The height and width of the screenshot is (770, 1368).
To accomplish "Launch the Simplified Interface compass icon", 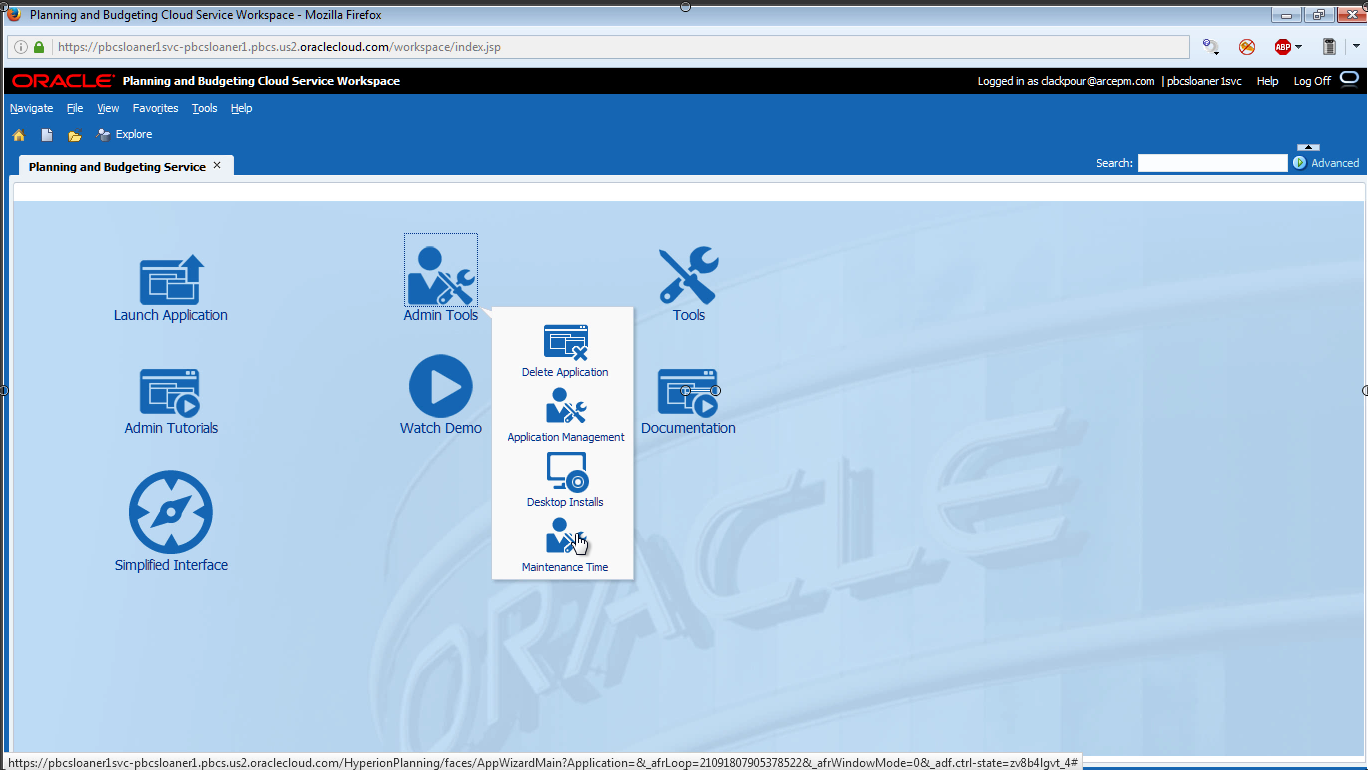I will 171,512.
